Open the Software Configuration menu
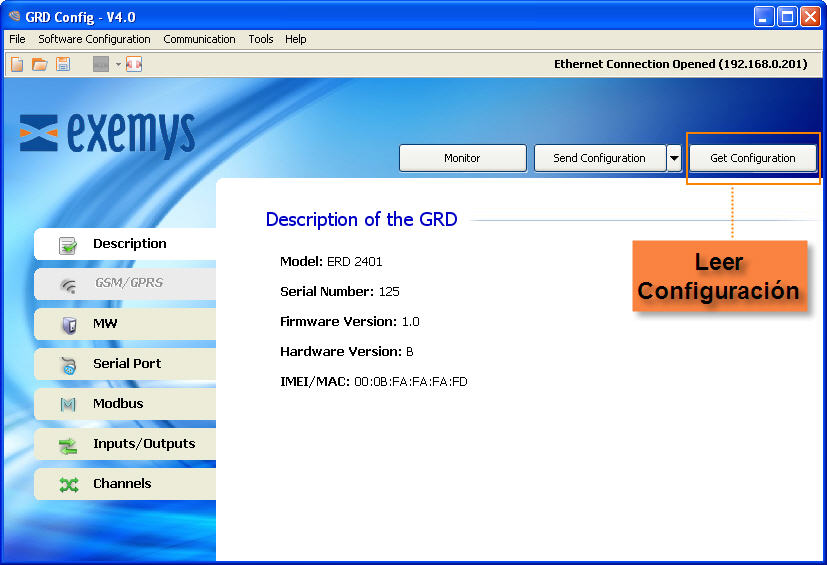Viewport: 827px width, 565px height. [x=94, y=39]
